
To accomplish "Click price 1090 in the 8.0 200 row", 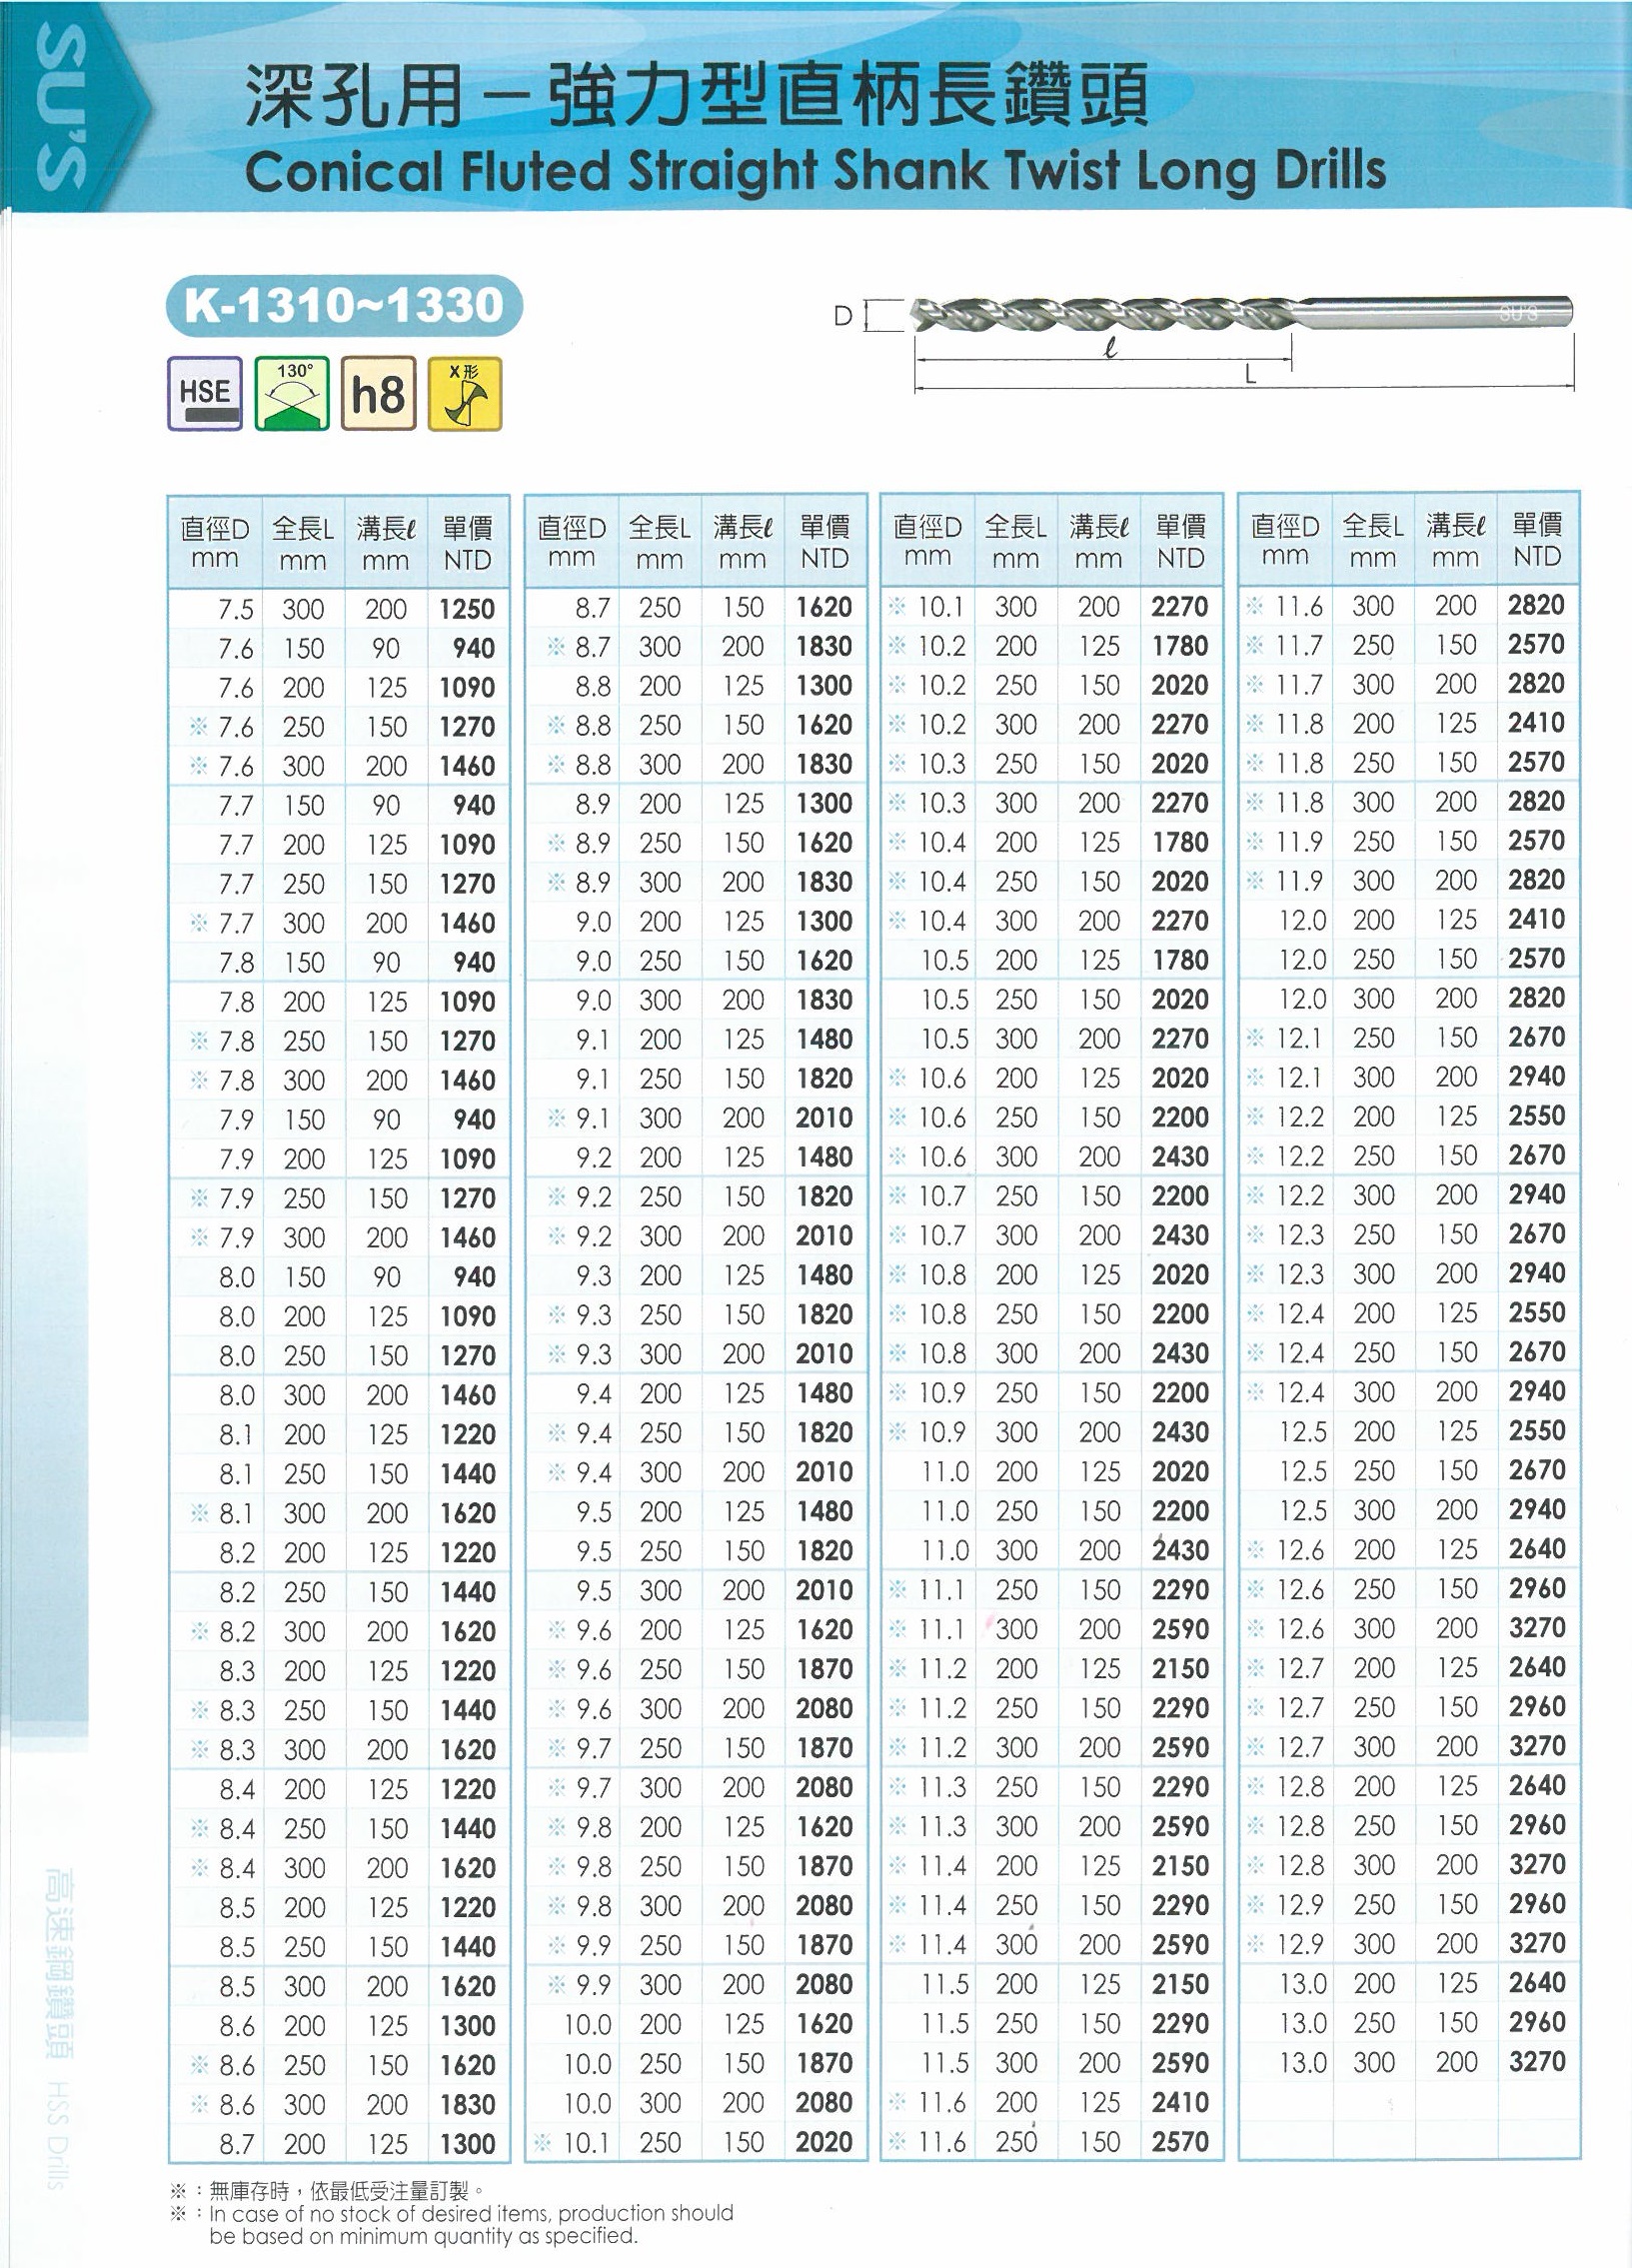I will pyautogui.click(x=467, y=1316).
